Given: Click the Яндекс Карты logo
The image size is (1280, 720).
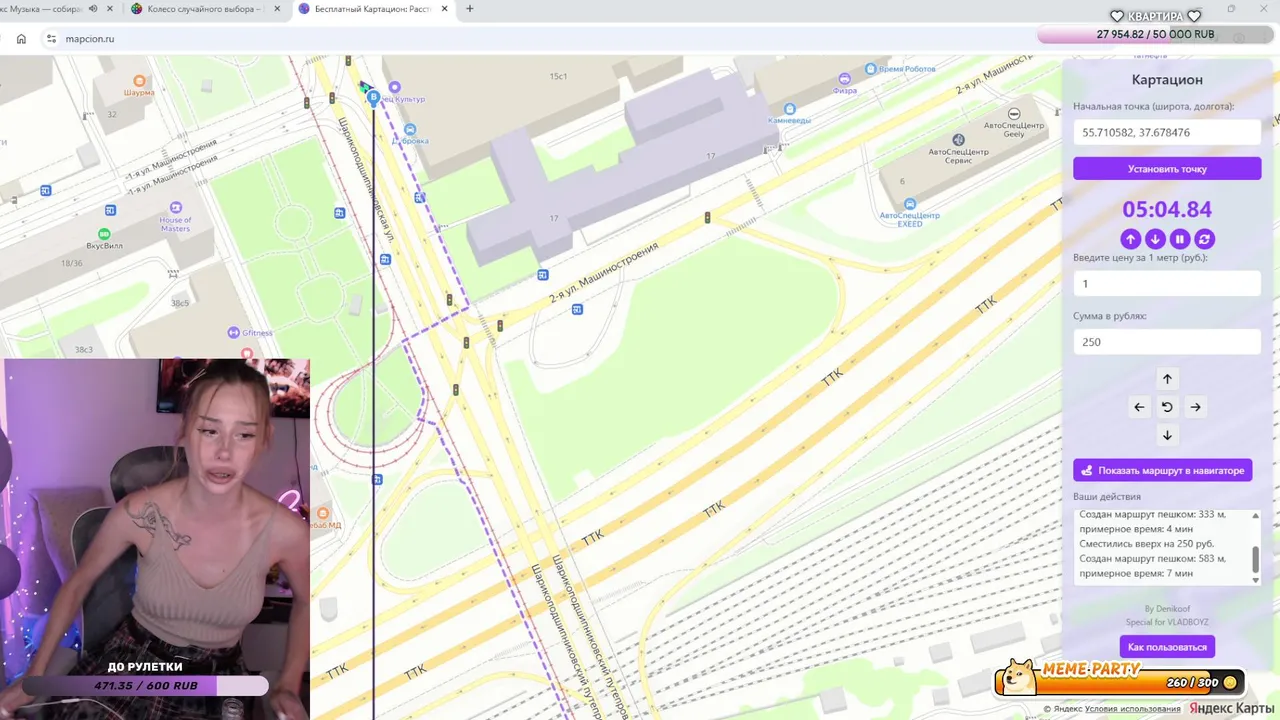Looking at the screenshot, I should (x=1231, y=708).
